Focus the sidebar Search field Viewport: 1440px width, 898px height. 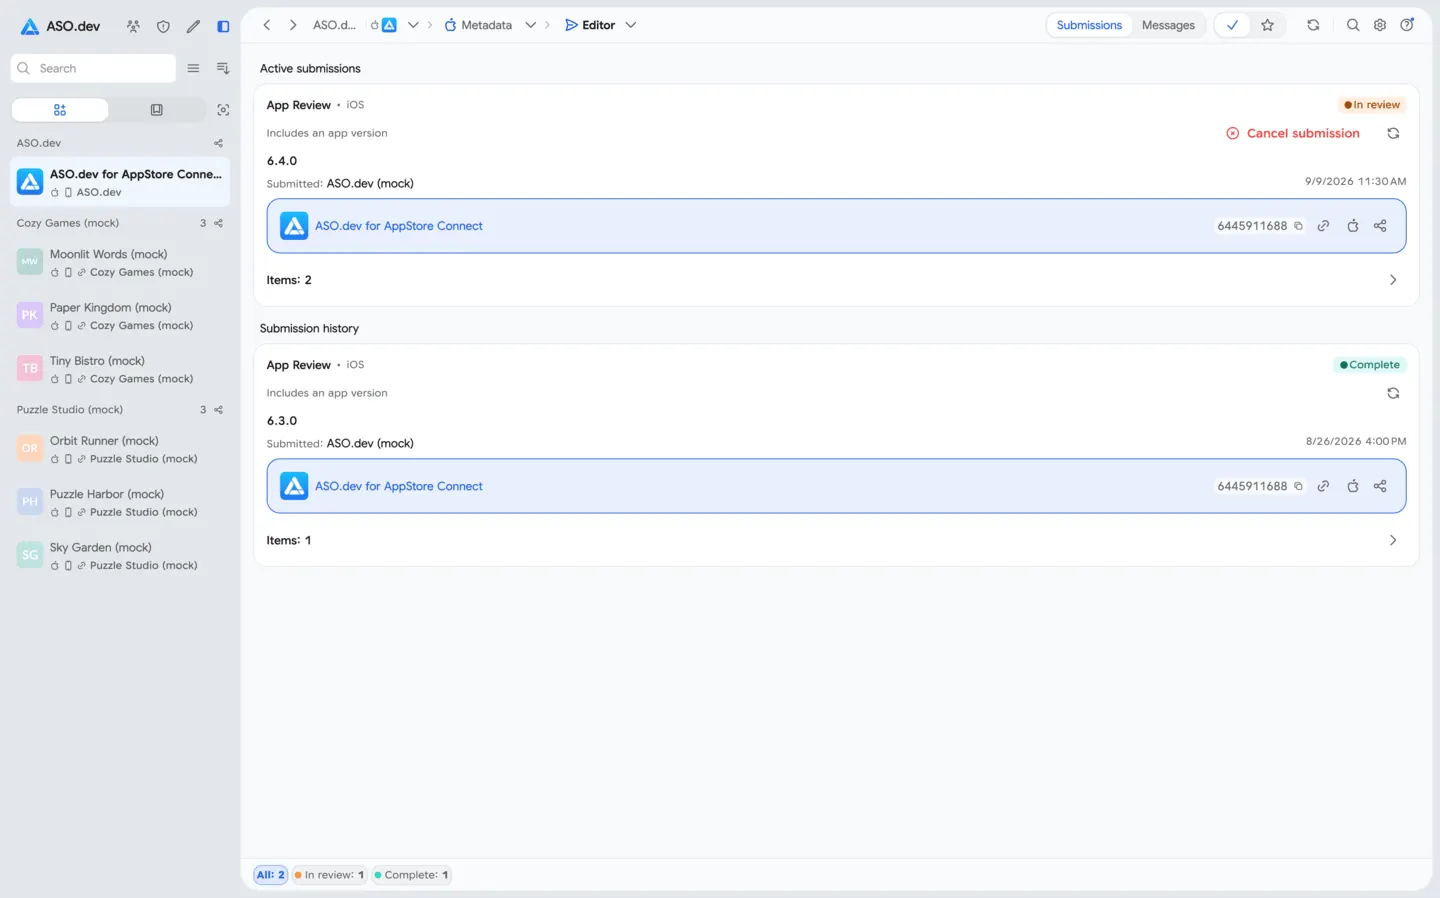93,68
